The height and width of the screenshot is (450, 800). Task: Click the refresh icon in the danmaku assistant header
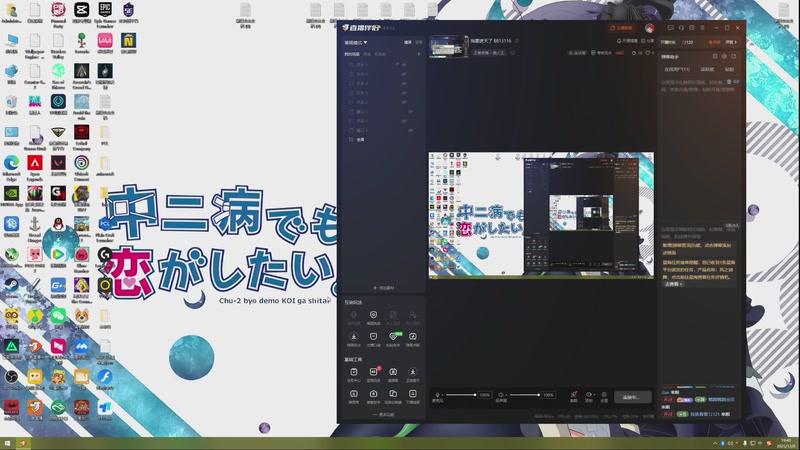[x=734, y=57]
